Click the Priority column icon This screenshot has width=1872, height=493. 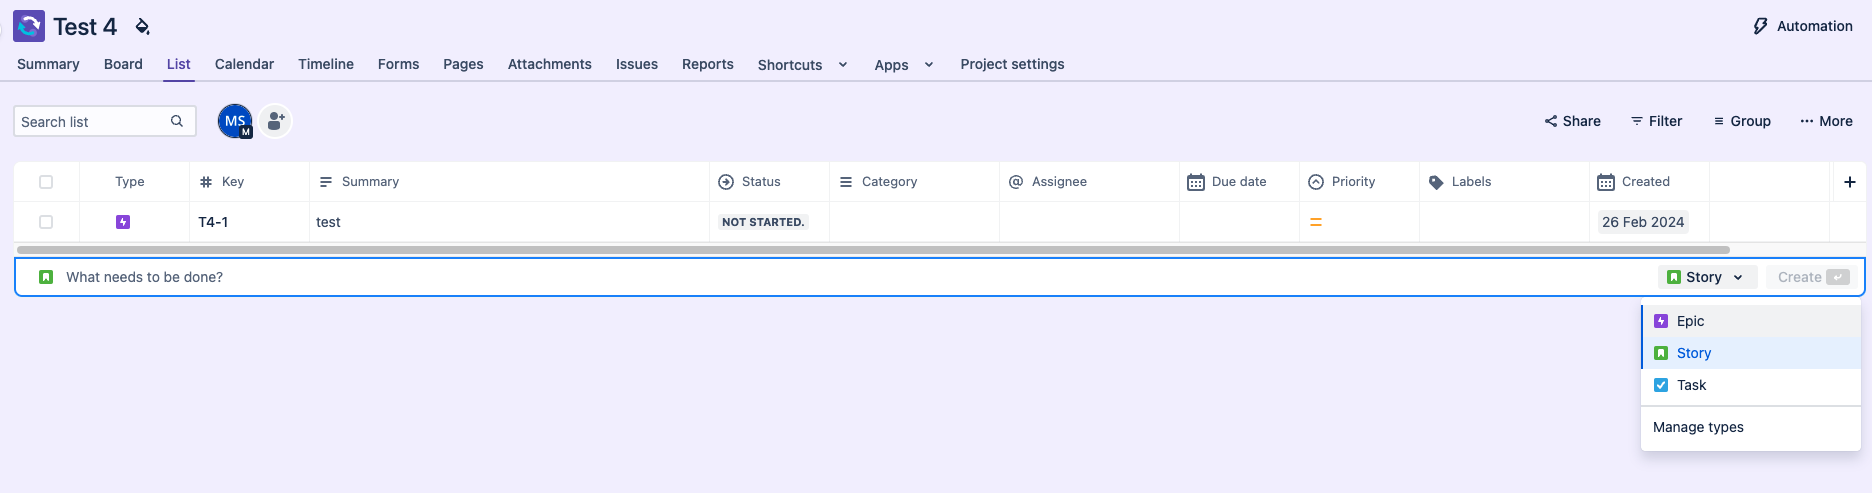pyautogui.click(x=1316, y=182)
